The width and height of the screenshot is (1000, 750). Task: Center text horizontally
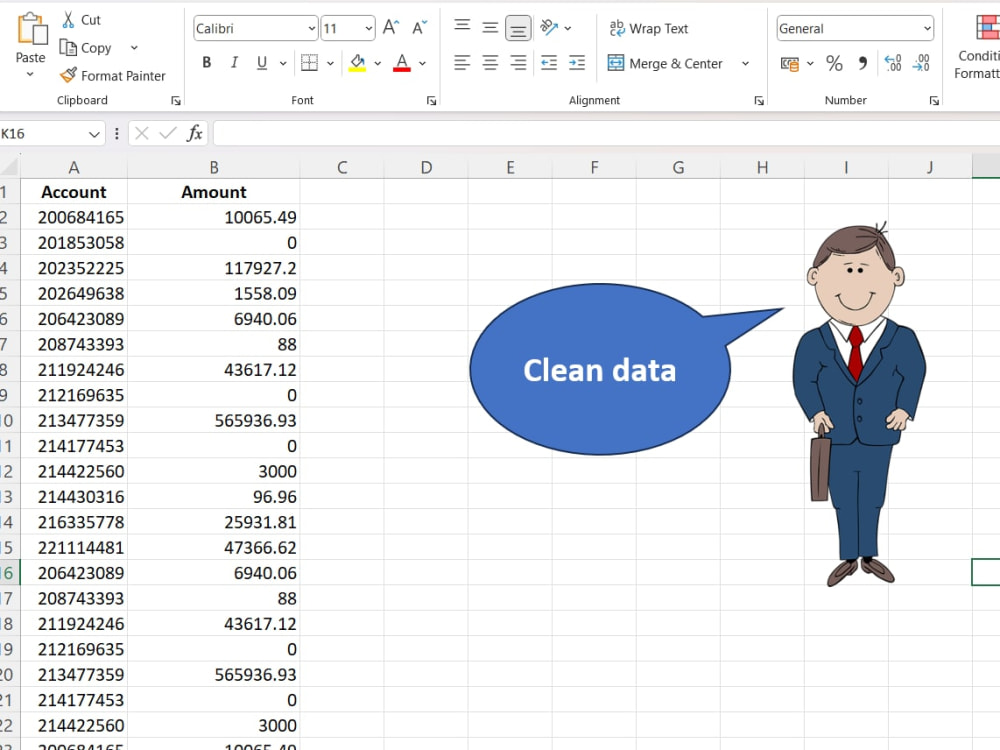coord(490,62)
